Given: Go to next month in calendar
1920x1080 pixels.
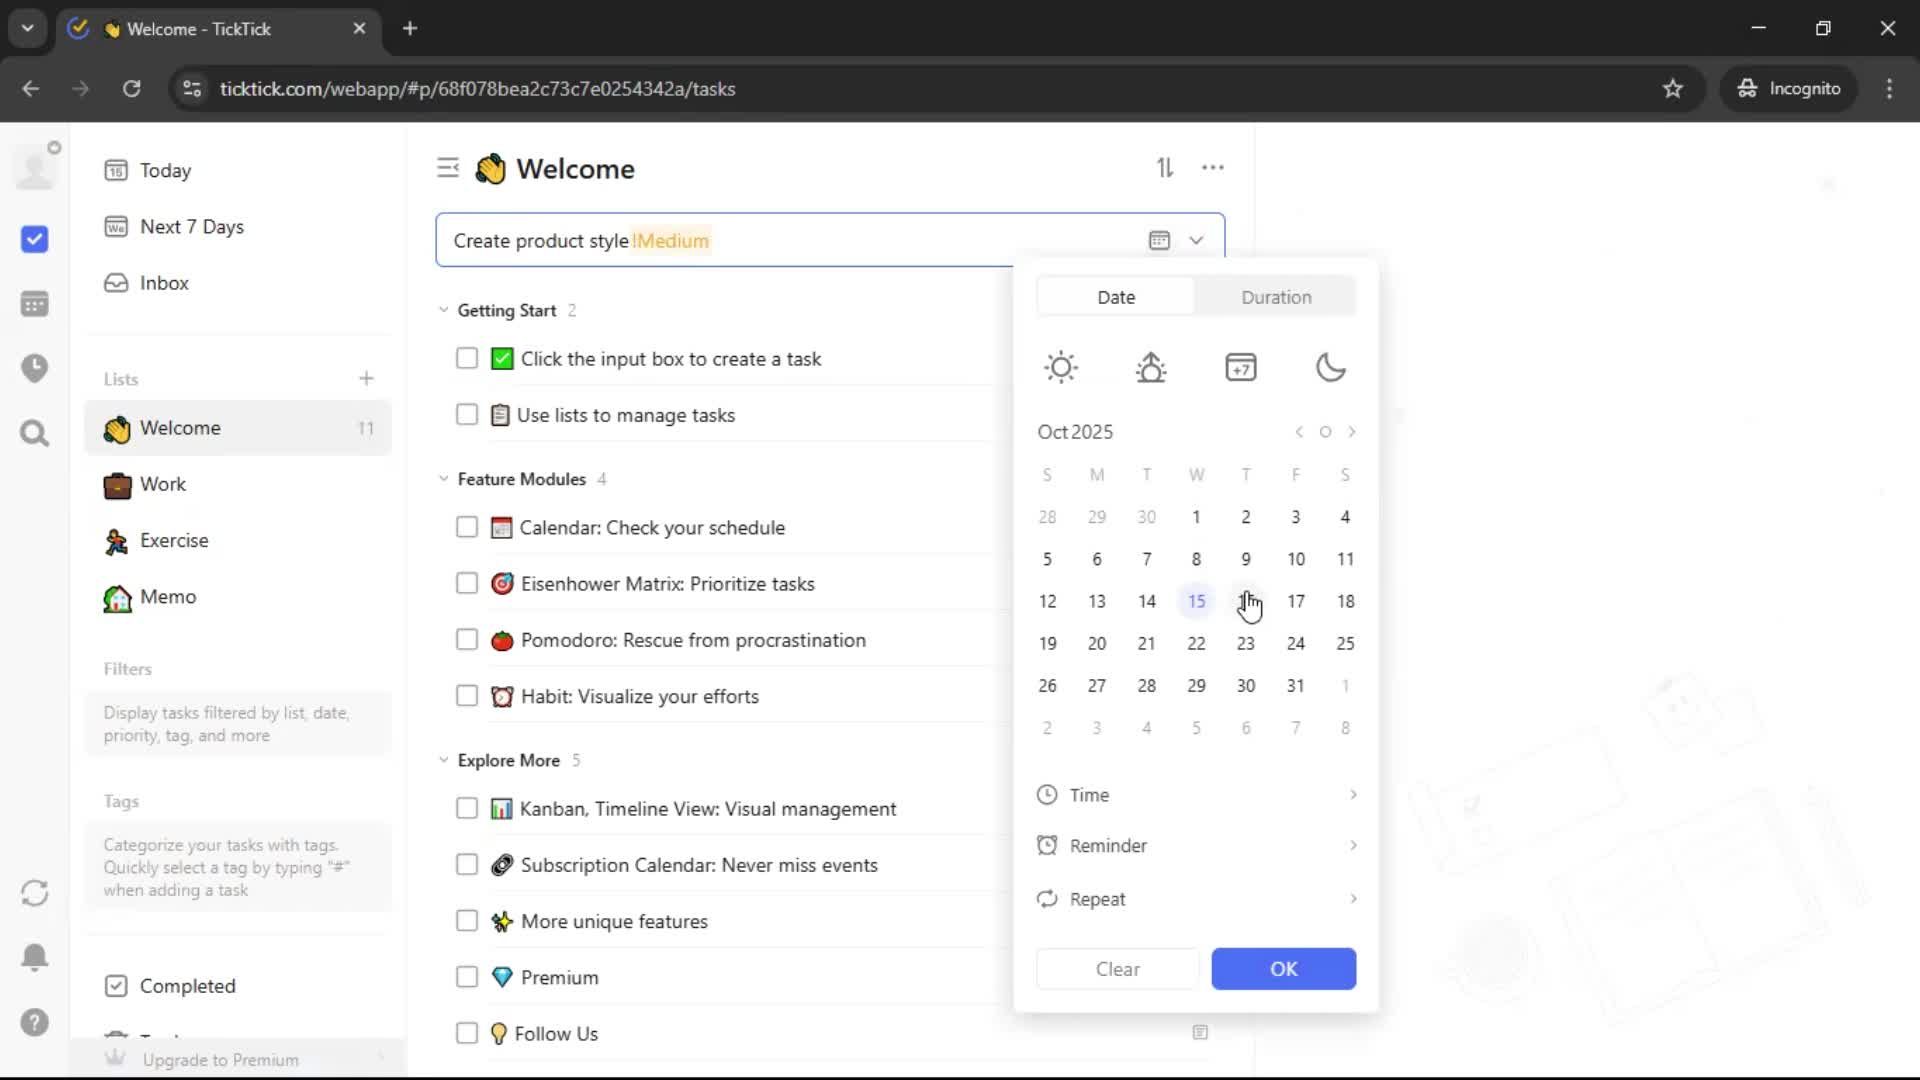Looking at the screenshot, I should tap(1352, 432).
